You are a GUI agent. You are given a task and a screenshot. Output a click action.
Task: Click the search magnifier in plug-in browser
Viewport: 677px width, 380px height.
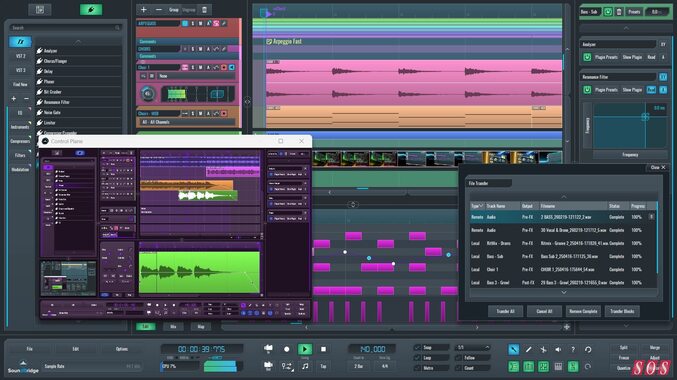click(x=117, y=28)
